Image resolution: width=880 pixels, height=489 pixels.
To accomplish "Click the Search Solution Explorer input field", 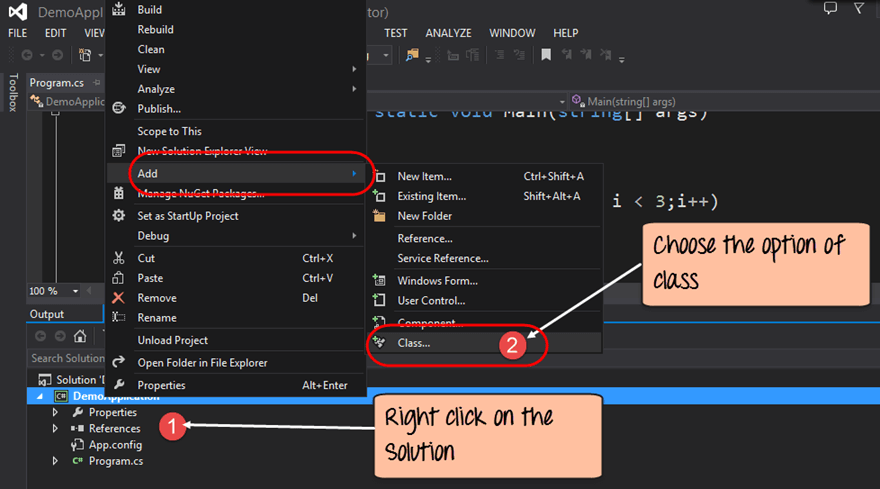I will click(x=67, y=358).
